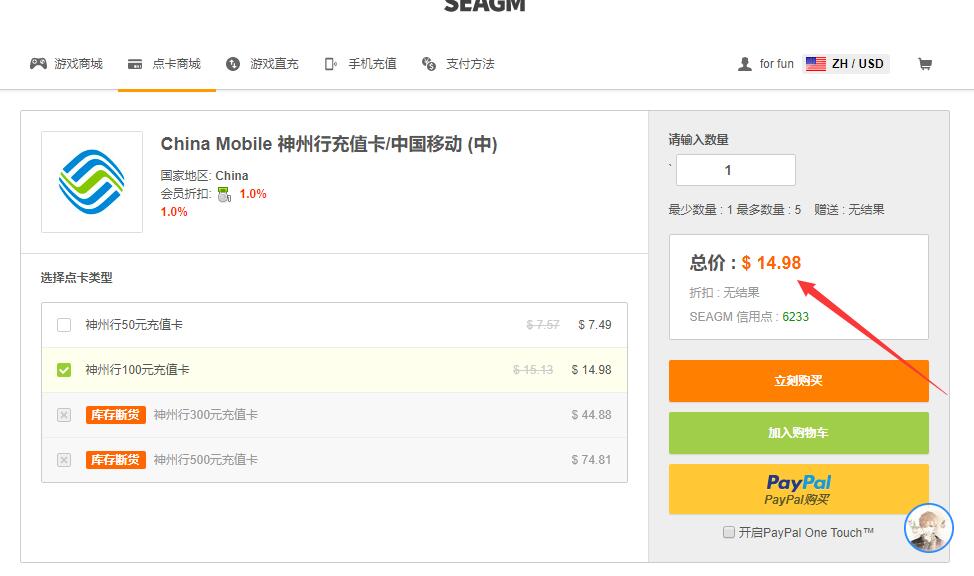Viewport: 974px width, 576px height.
Task: Open 点卡商城 tab
Action: (x=176, y=63)
